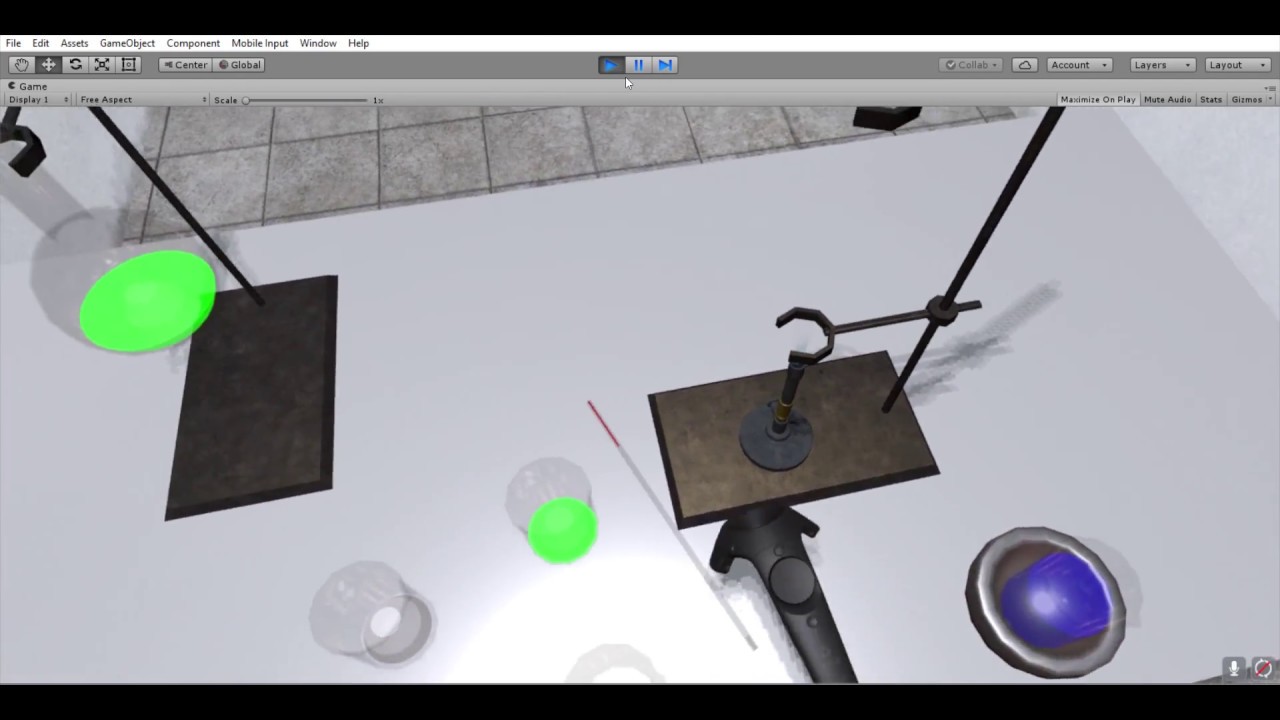Toggle Mute Audio
The image size is (1280, 720).
coord(1168,100)
